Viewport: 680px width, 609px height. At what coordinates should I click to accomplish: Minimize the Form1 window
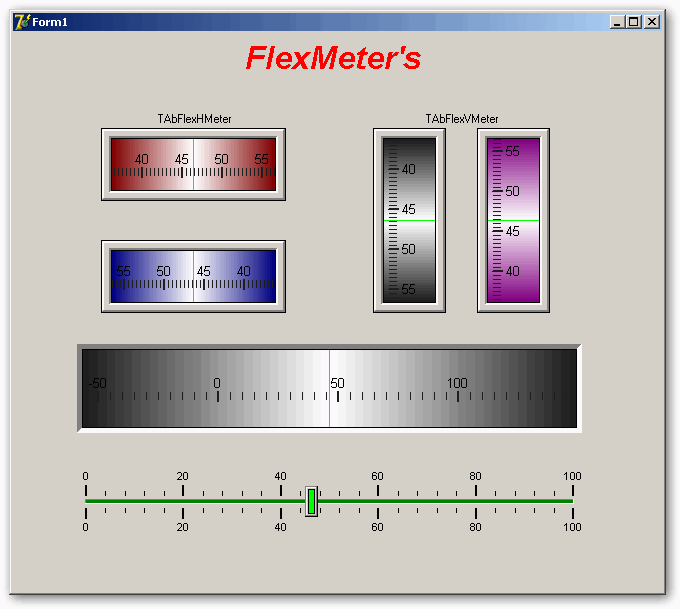617,22
